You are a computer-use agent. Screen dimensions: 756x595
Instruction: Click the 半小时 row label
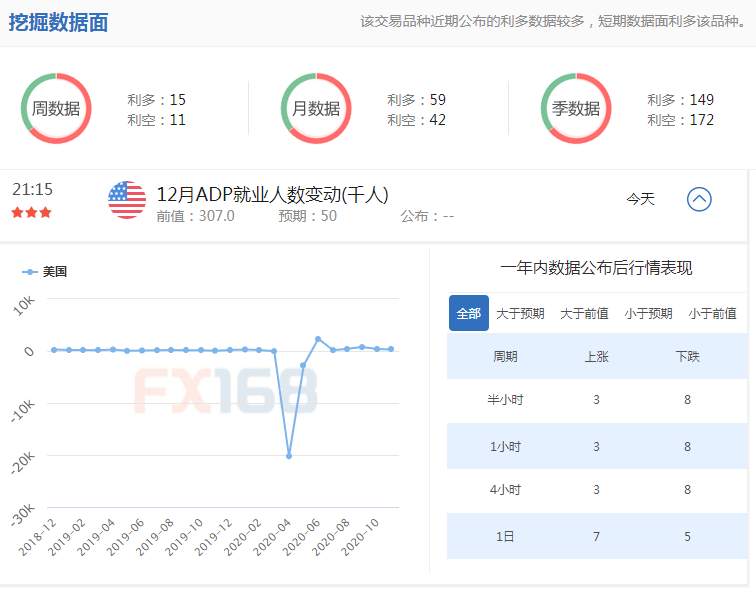[x=505, y=400]
